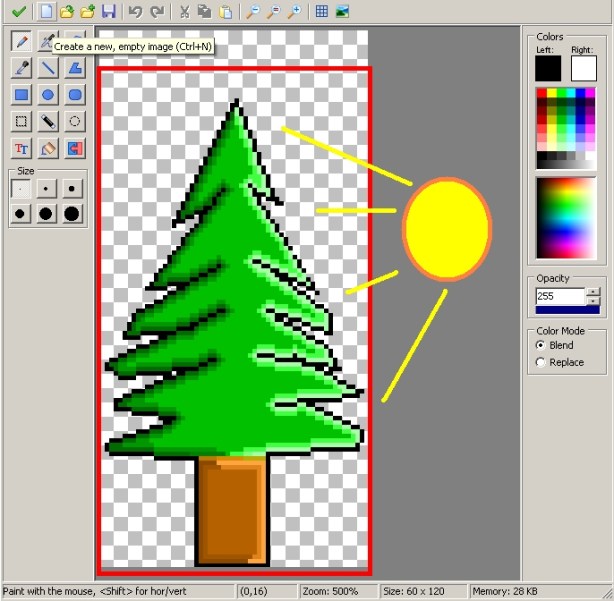Select Blend color mode
The image size is (614, 601).
pyautogui.click(x=541, y=345)
